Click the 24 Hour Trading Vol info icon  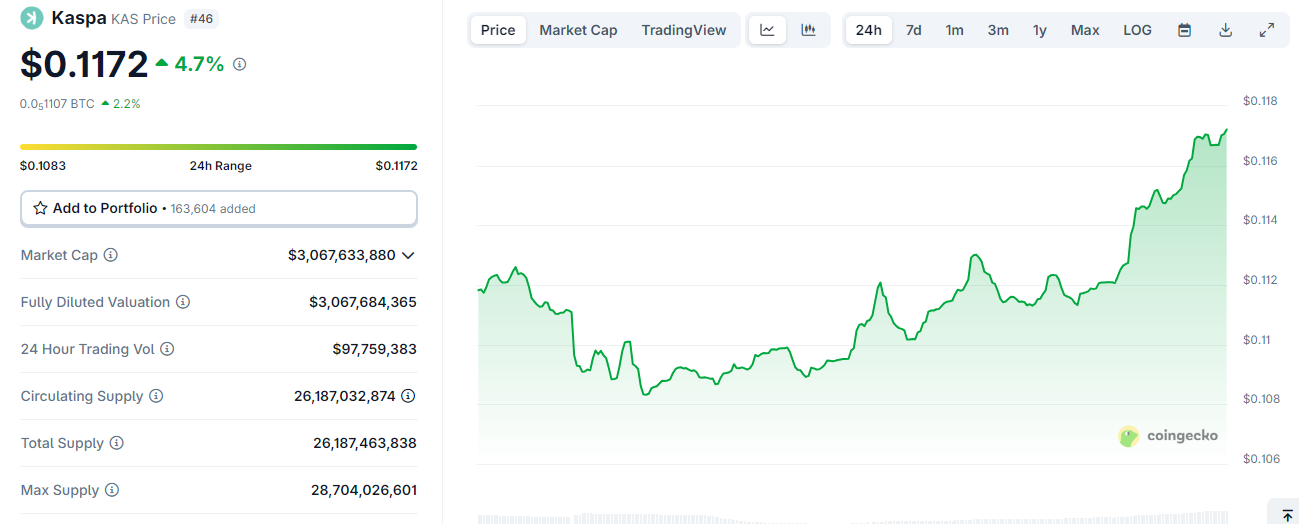(x=167, y=349)
